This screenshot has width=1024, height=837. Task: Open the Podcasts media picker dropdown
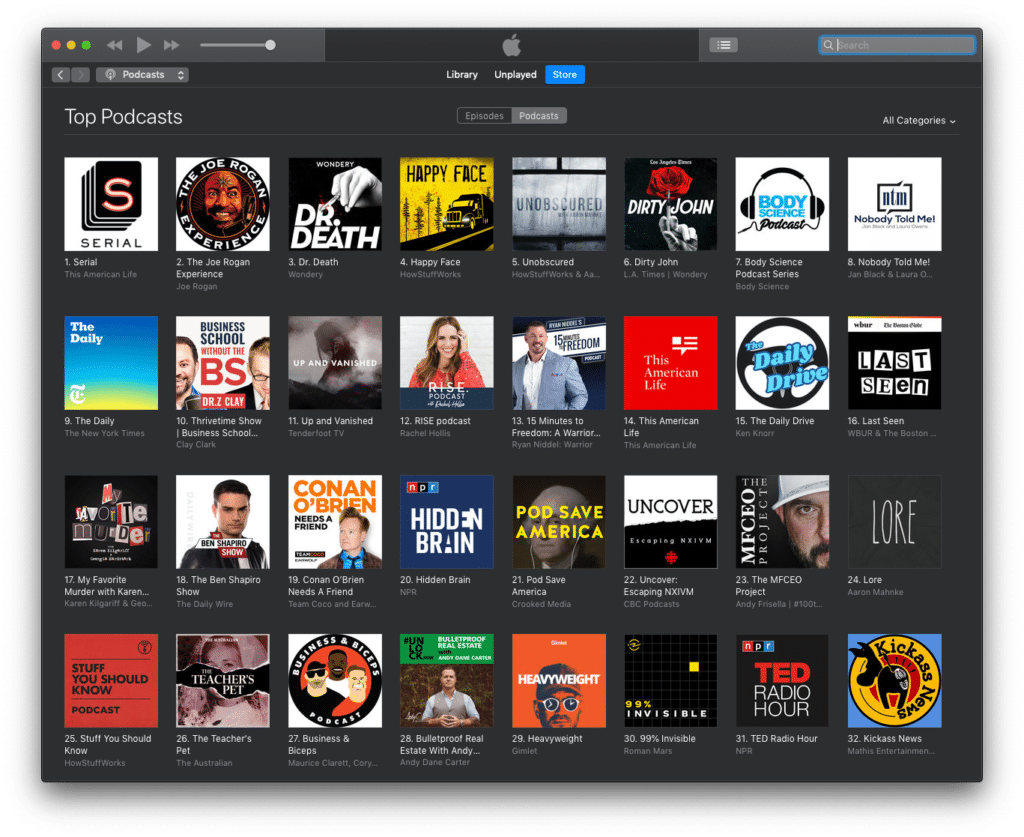pos(142,74)
